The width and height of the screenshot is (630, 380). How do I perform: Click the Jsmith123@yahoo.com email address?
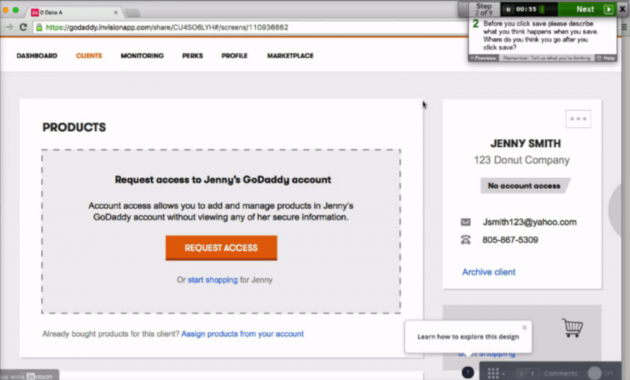(530, 222)
